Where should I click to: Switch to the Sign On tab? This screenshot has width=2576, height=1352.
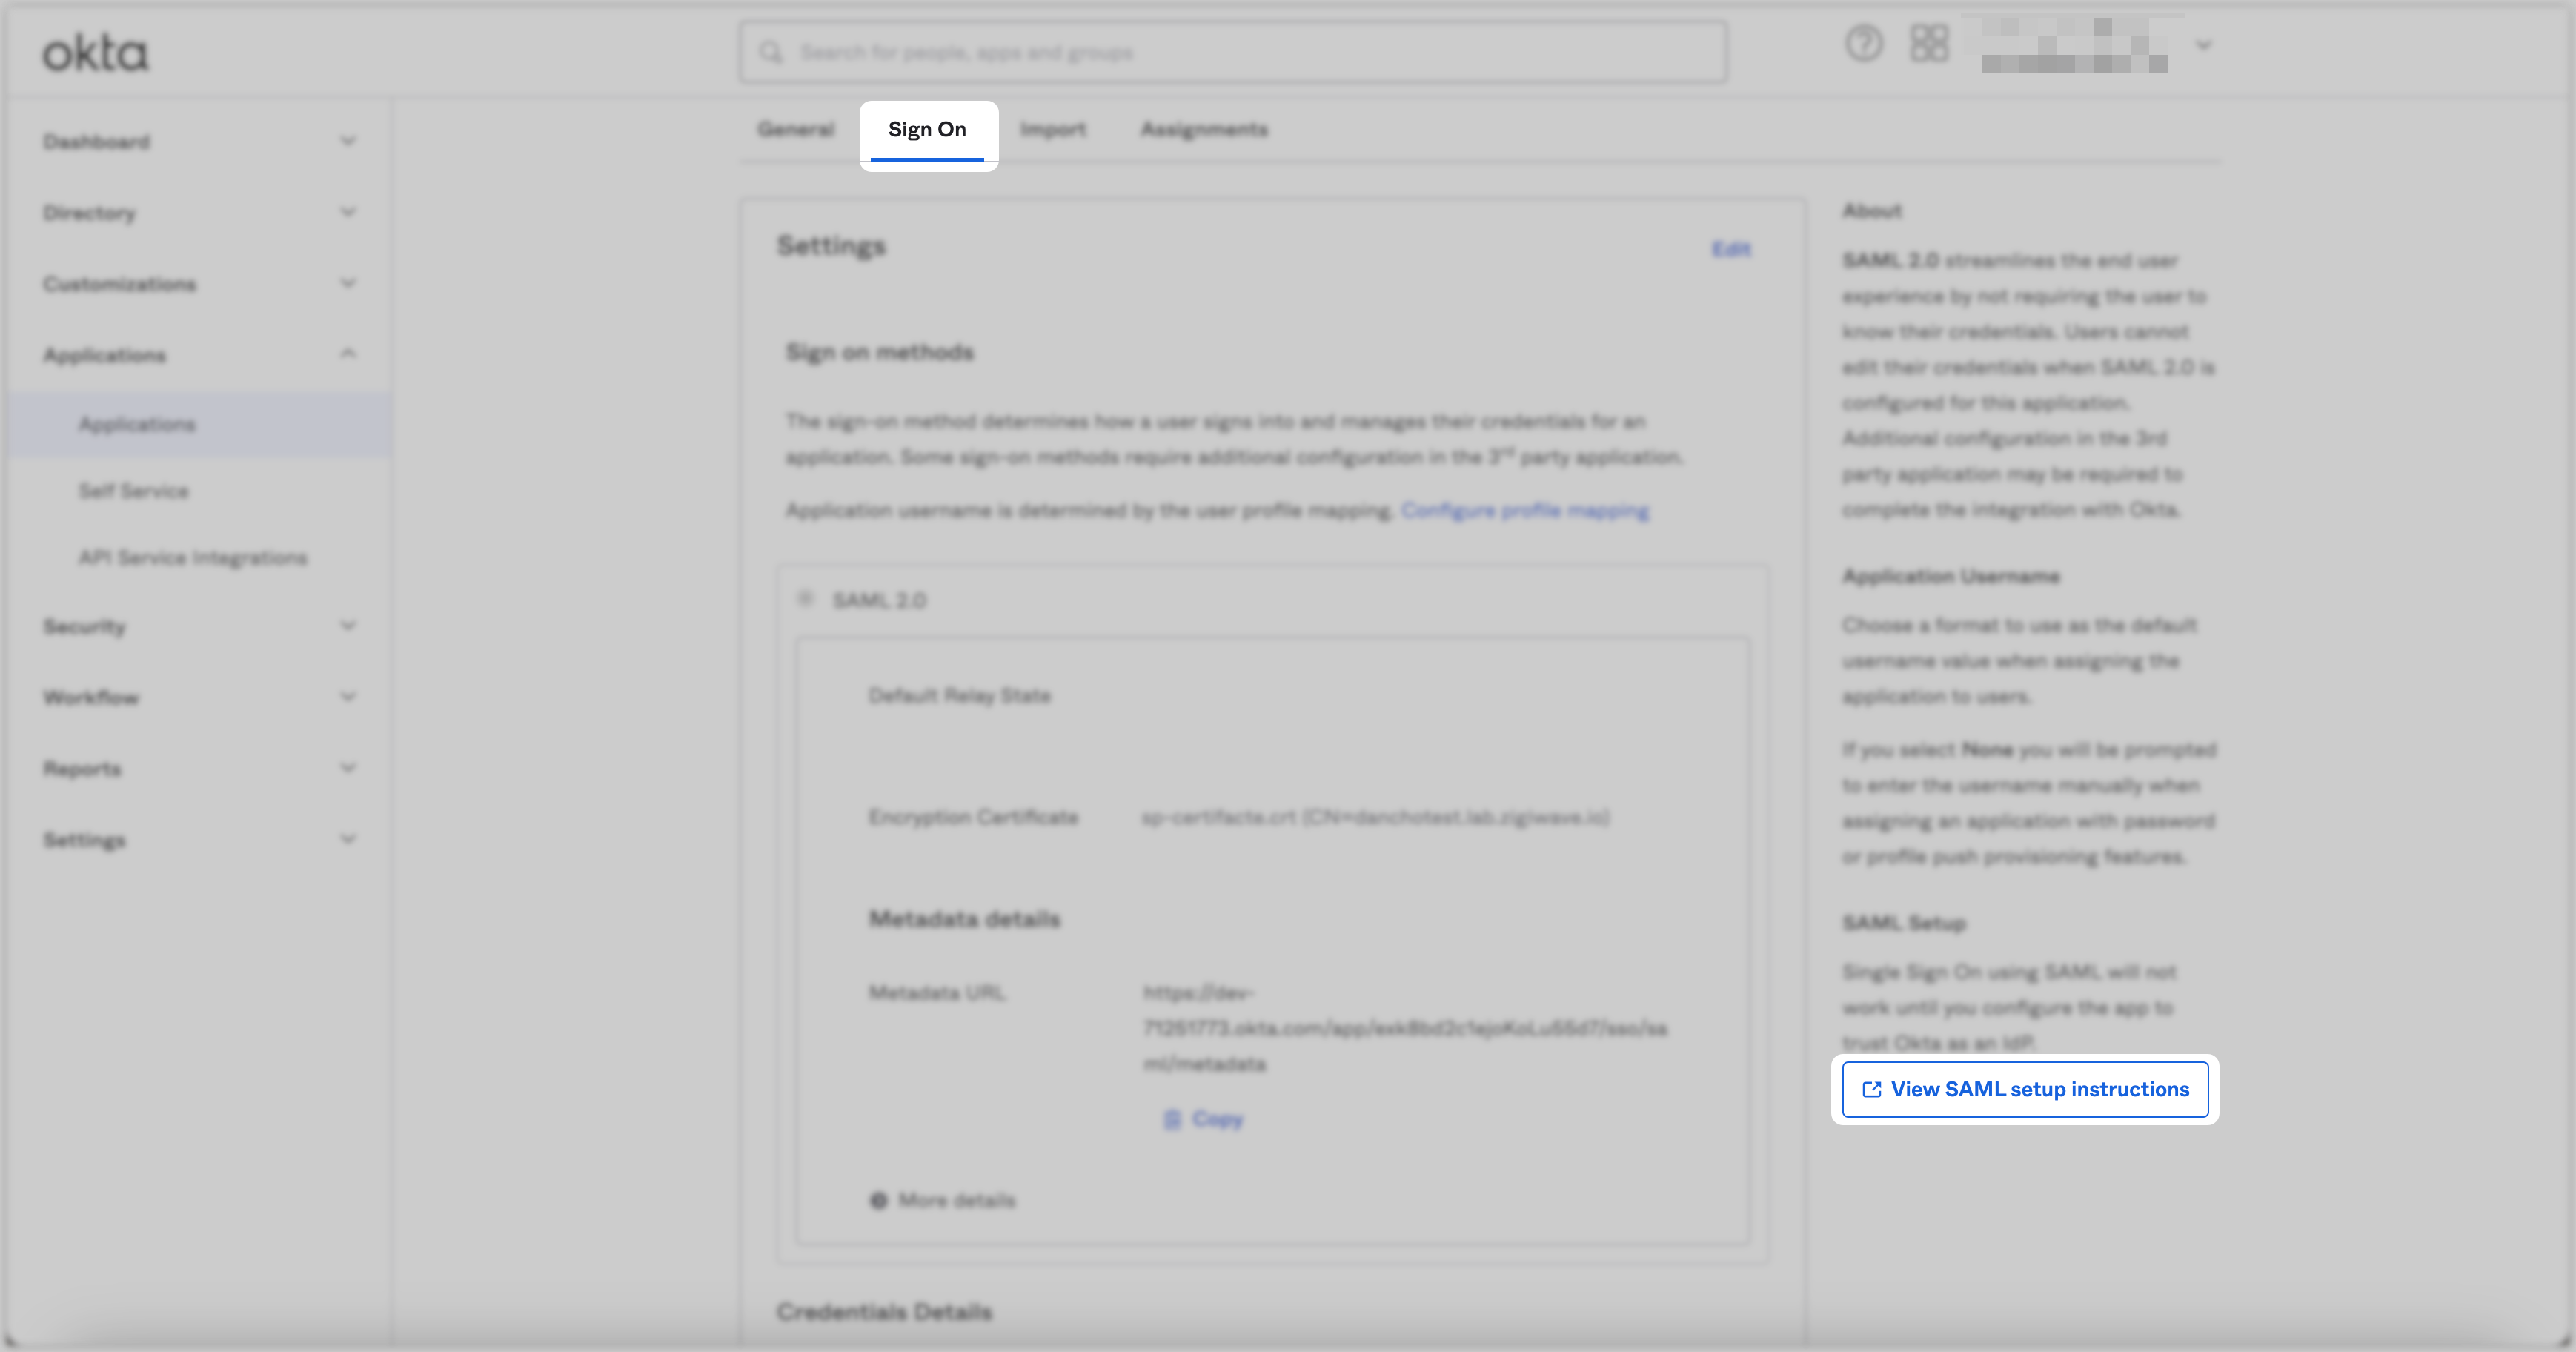click(927, 130)
